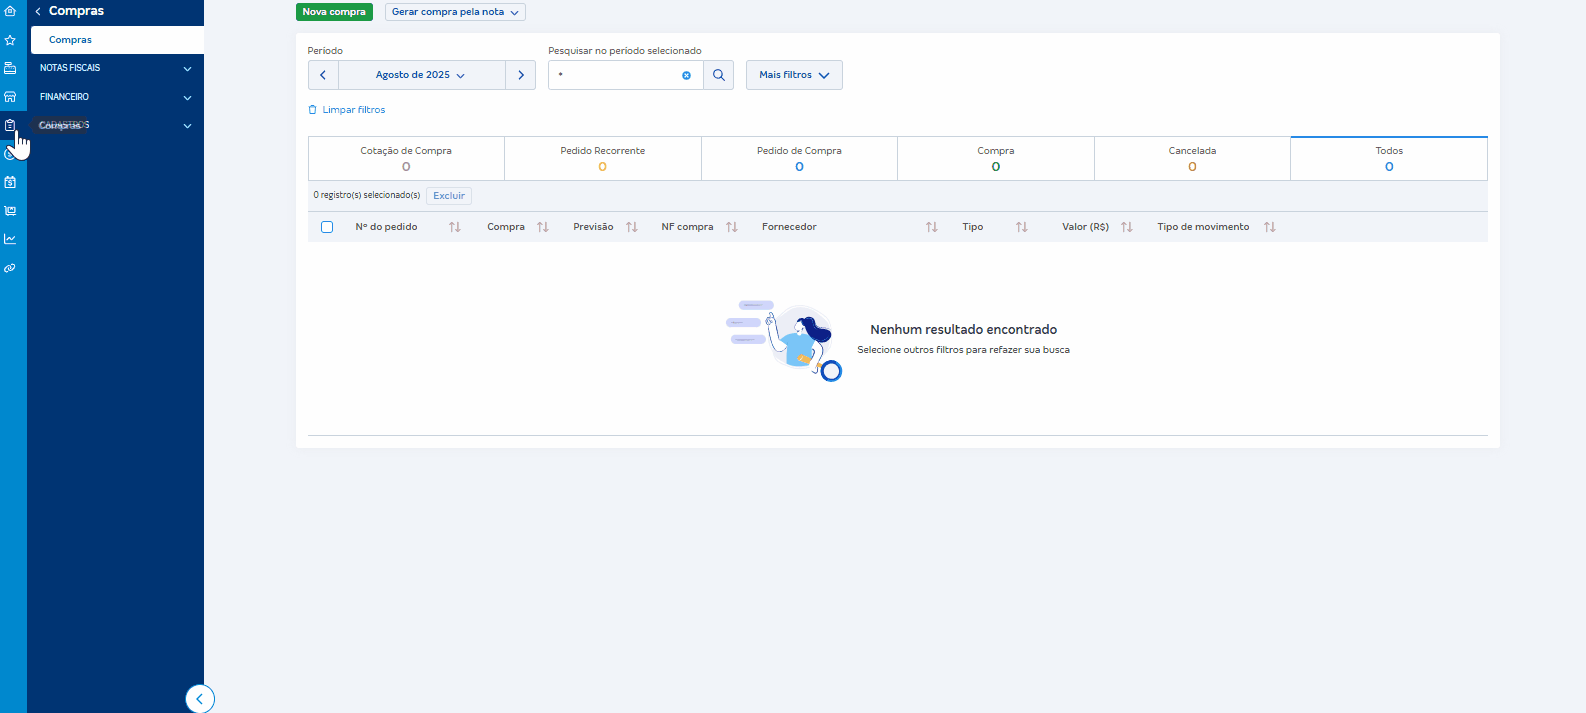Click the magnifying glass search button
This screenshot has width=1586, height=713.
tap(719, 75)
